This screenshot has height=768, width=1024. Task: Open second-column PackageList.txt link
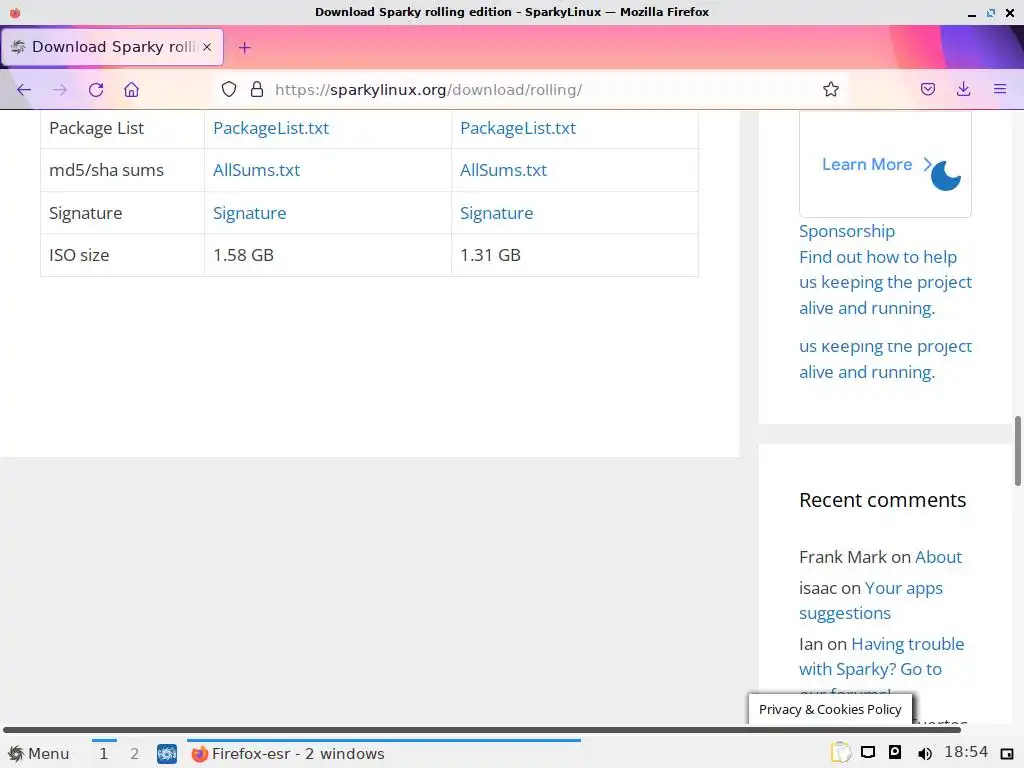(x=518, y=128)
